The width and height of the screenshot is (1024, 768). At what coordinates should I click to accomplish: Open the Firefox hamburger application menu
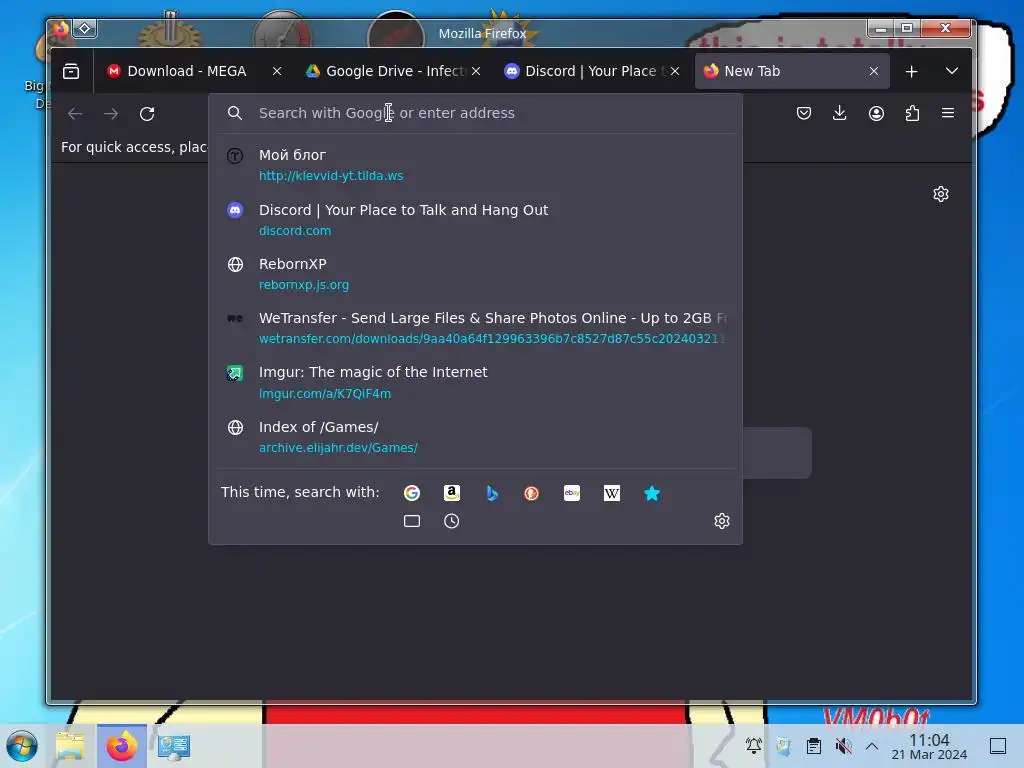[x=948, y=113]
